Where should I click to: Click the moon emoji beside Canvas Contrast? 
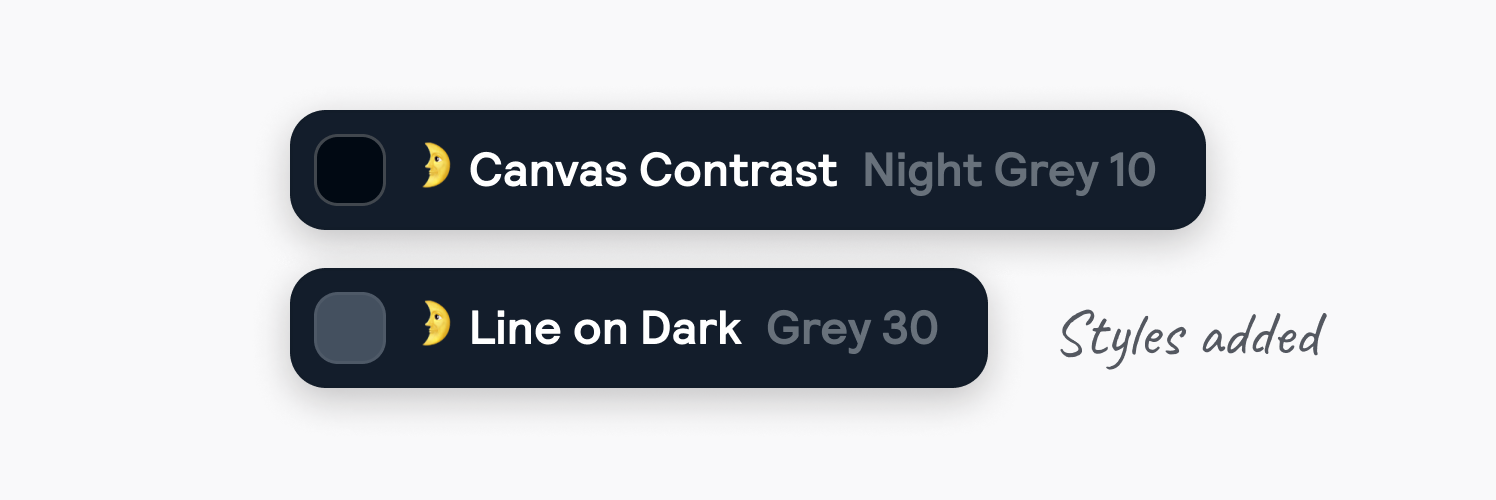point(435,166)
